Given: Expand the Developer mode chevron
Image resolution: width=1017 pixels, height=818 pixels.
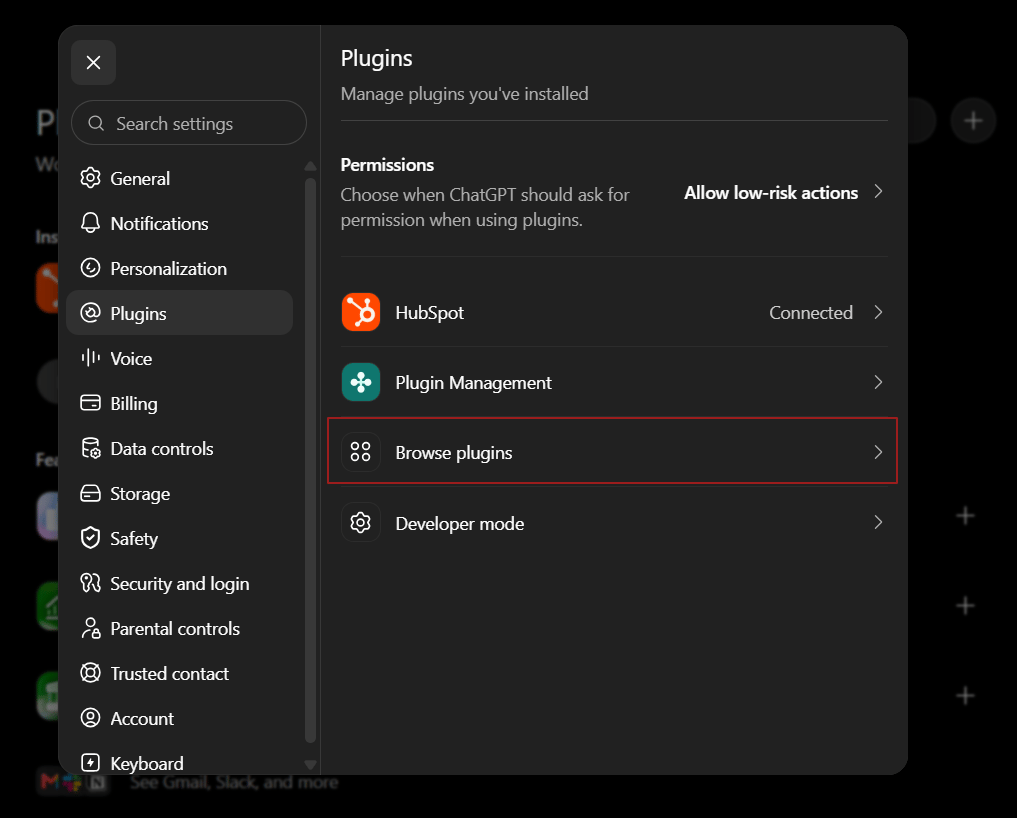Looking at the screenshot, I should click(x=878, y=522).
